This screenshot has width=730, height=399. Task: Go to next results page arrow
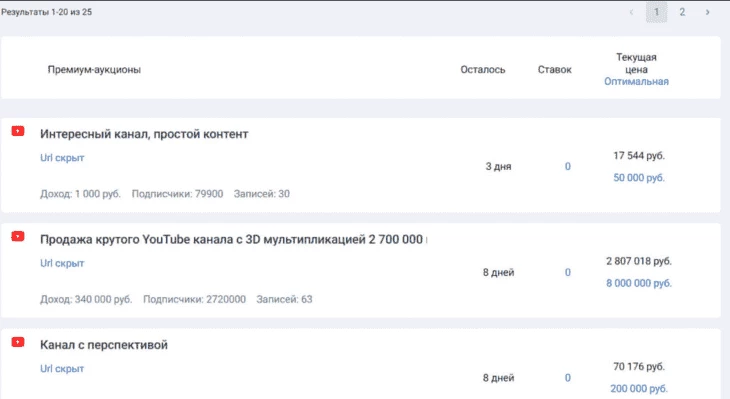[707, 12]
